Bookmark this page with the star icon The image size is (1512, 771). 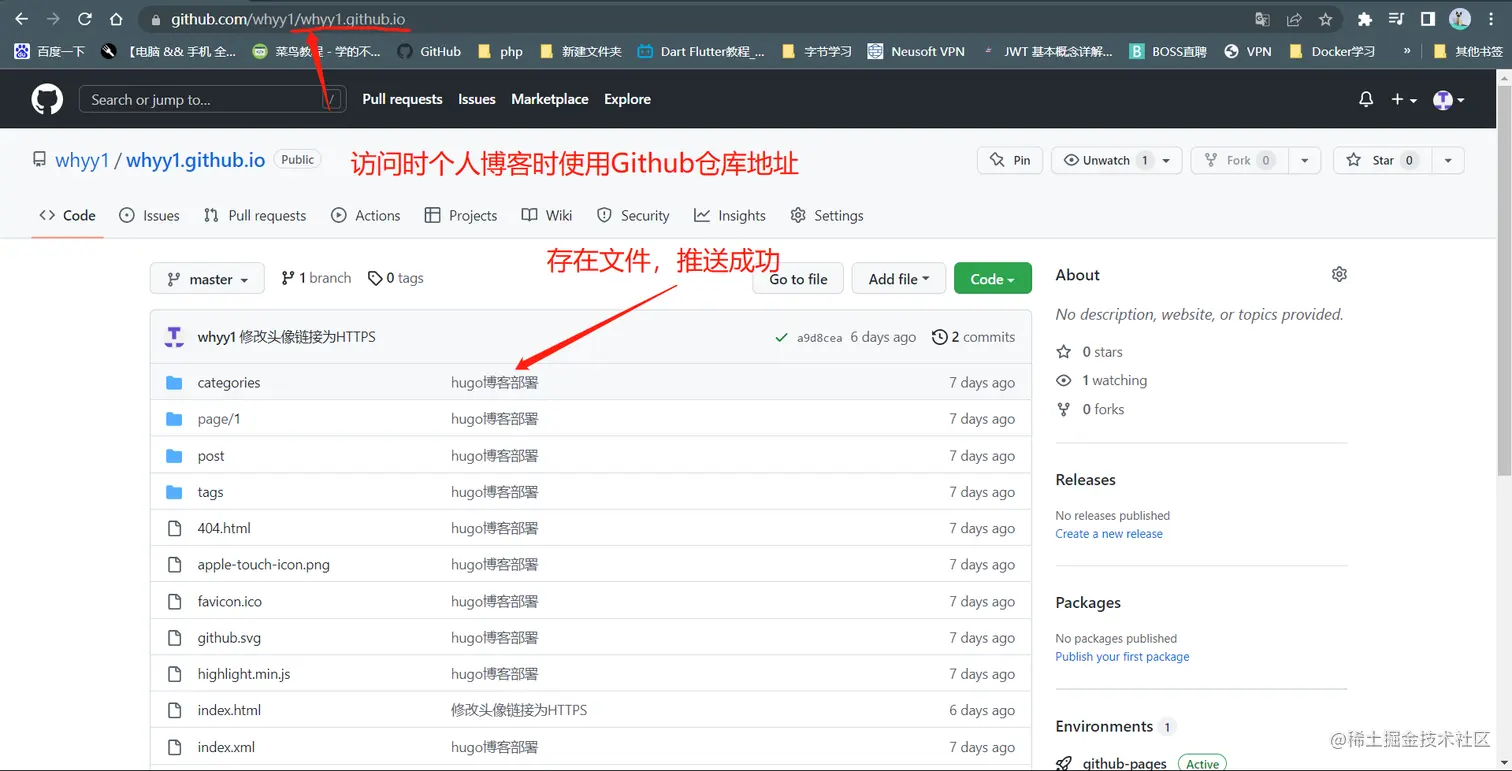1326,19
